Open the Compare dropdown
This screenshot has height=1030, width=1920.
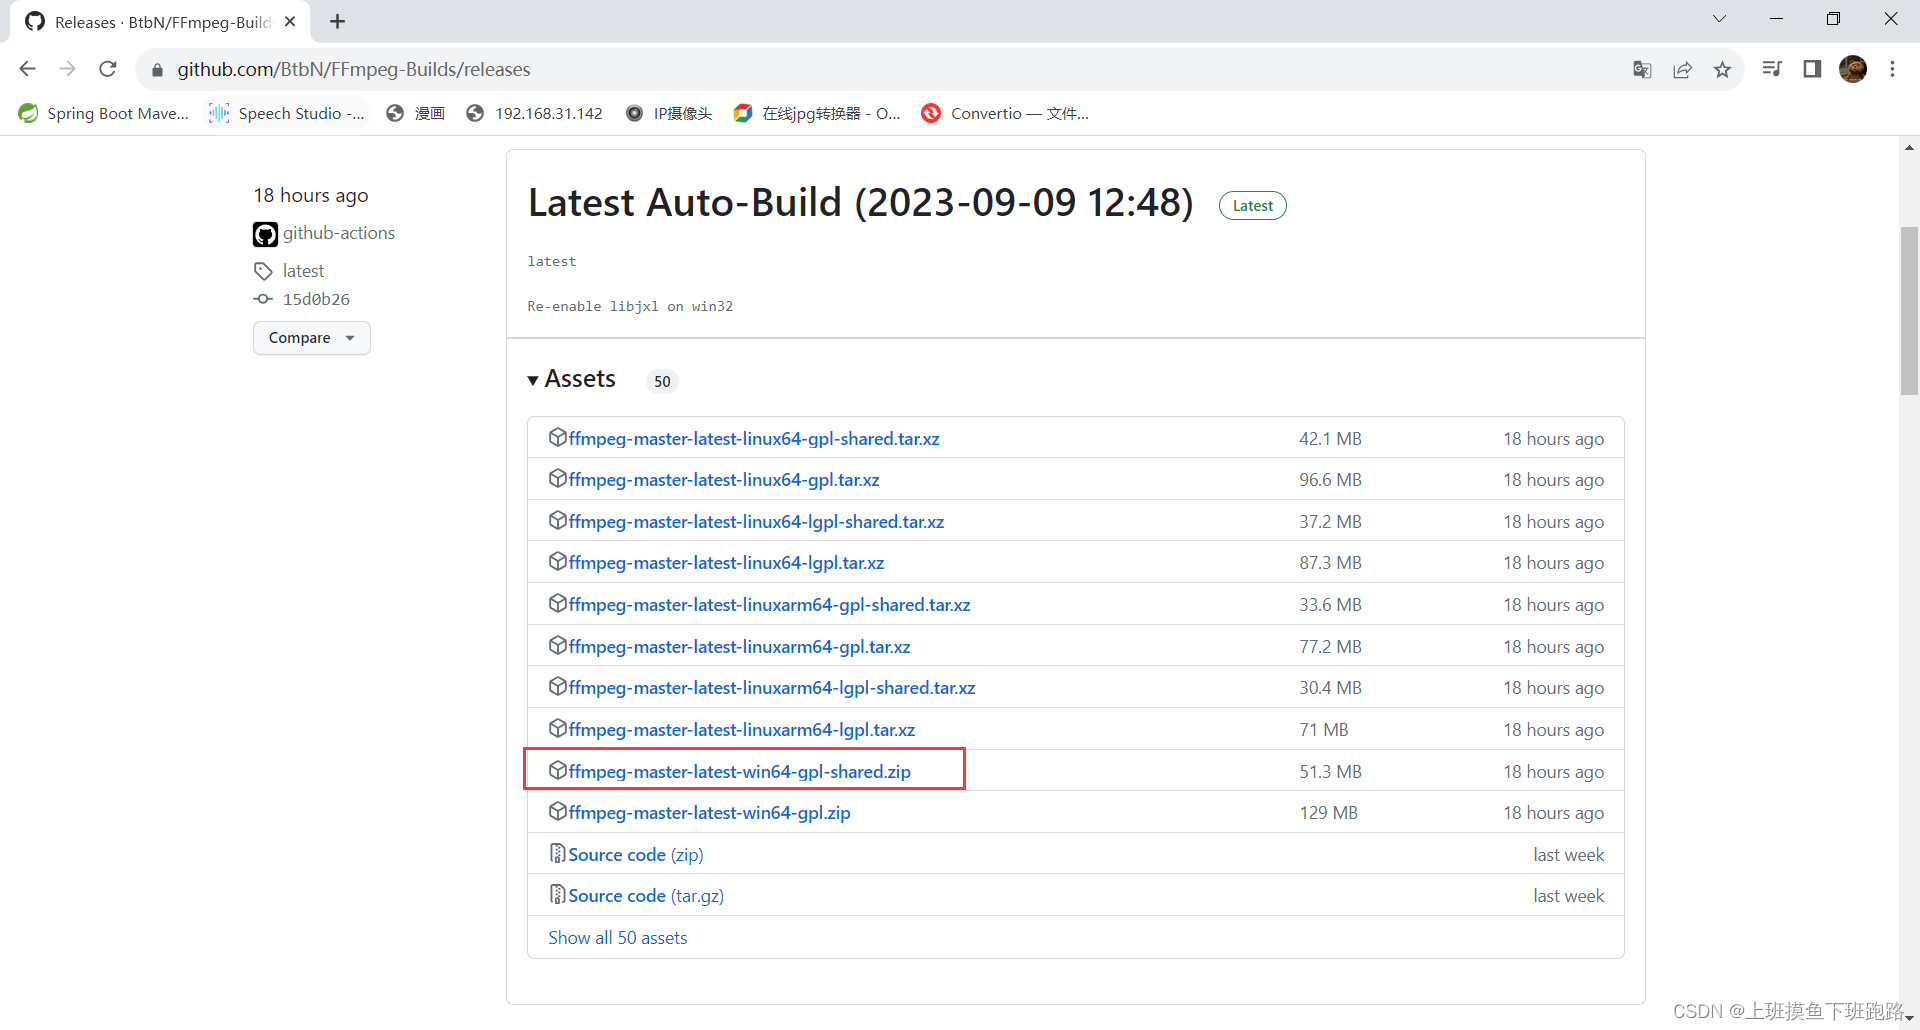click(312, 338)
